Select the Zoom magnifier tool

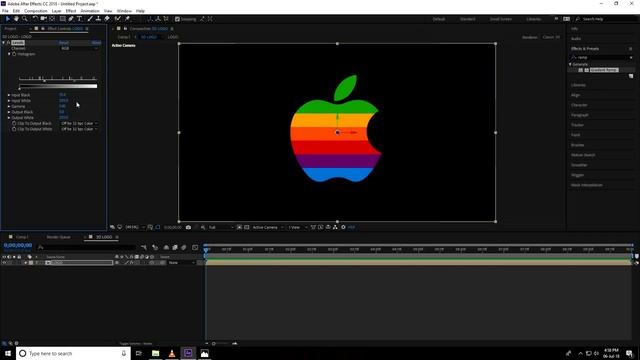[x=25, y=19]
